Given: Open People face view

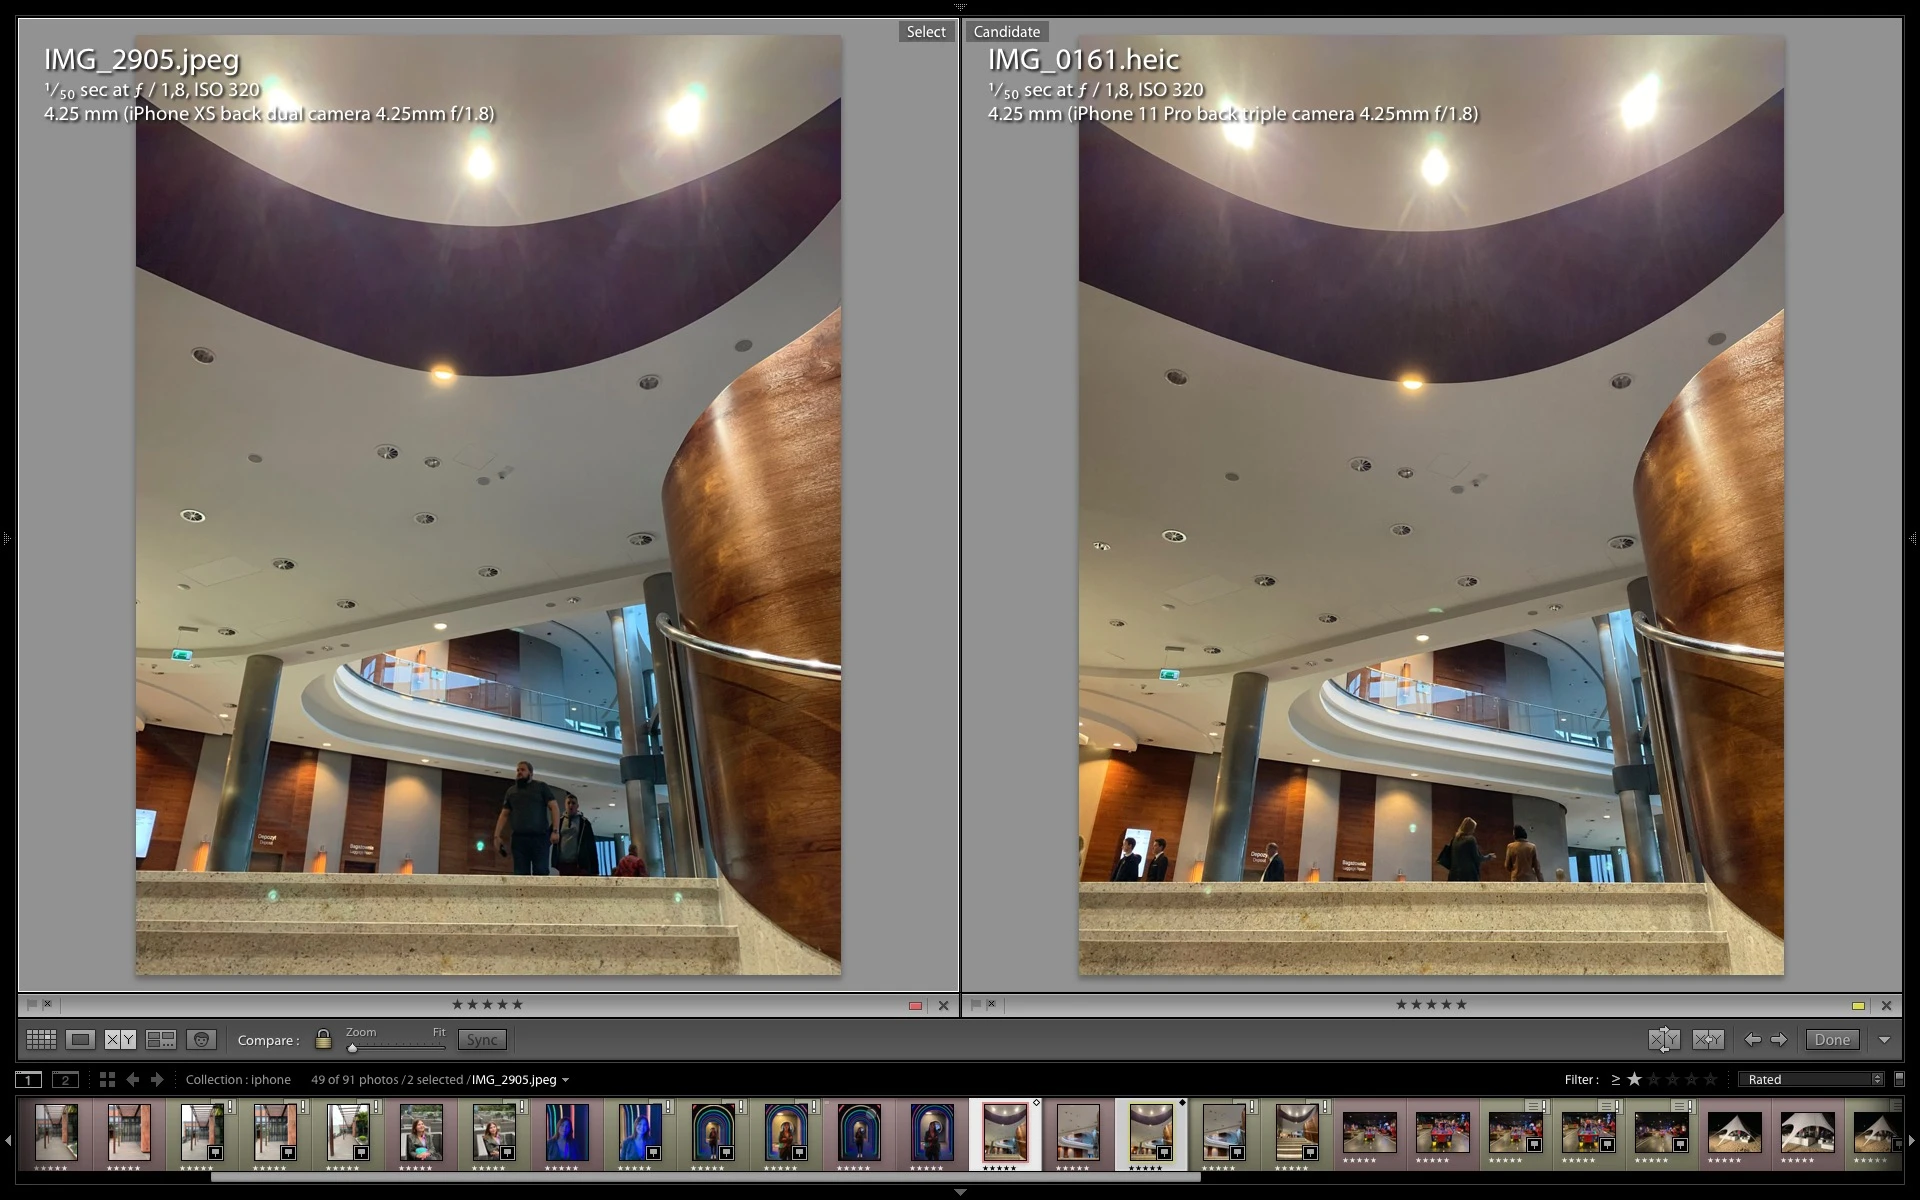Looking at the screenshot, I should pyautogui.click(x=201, y=1040).
